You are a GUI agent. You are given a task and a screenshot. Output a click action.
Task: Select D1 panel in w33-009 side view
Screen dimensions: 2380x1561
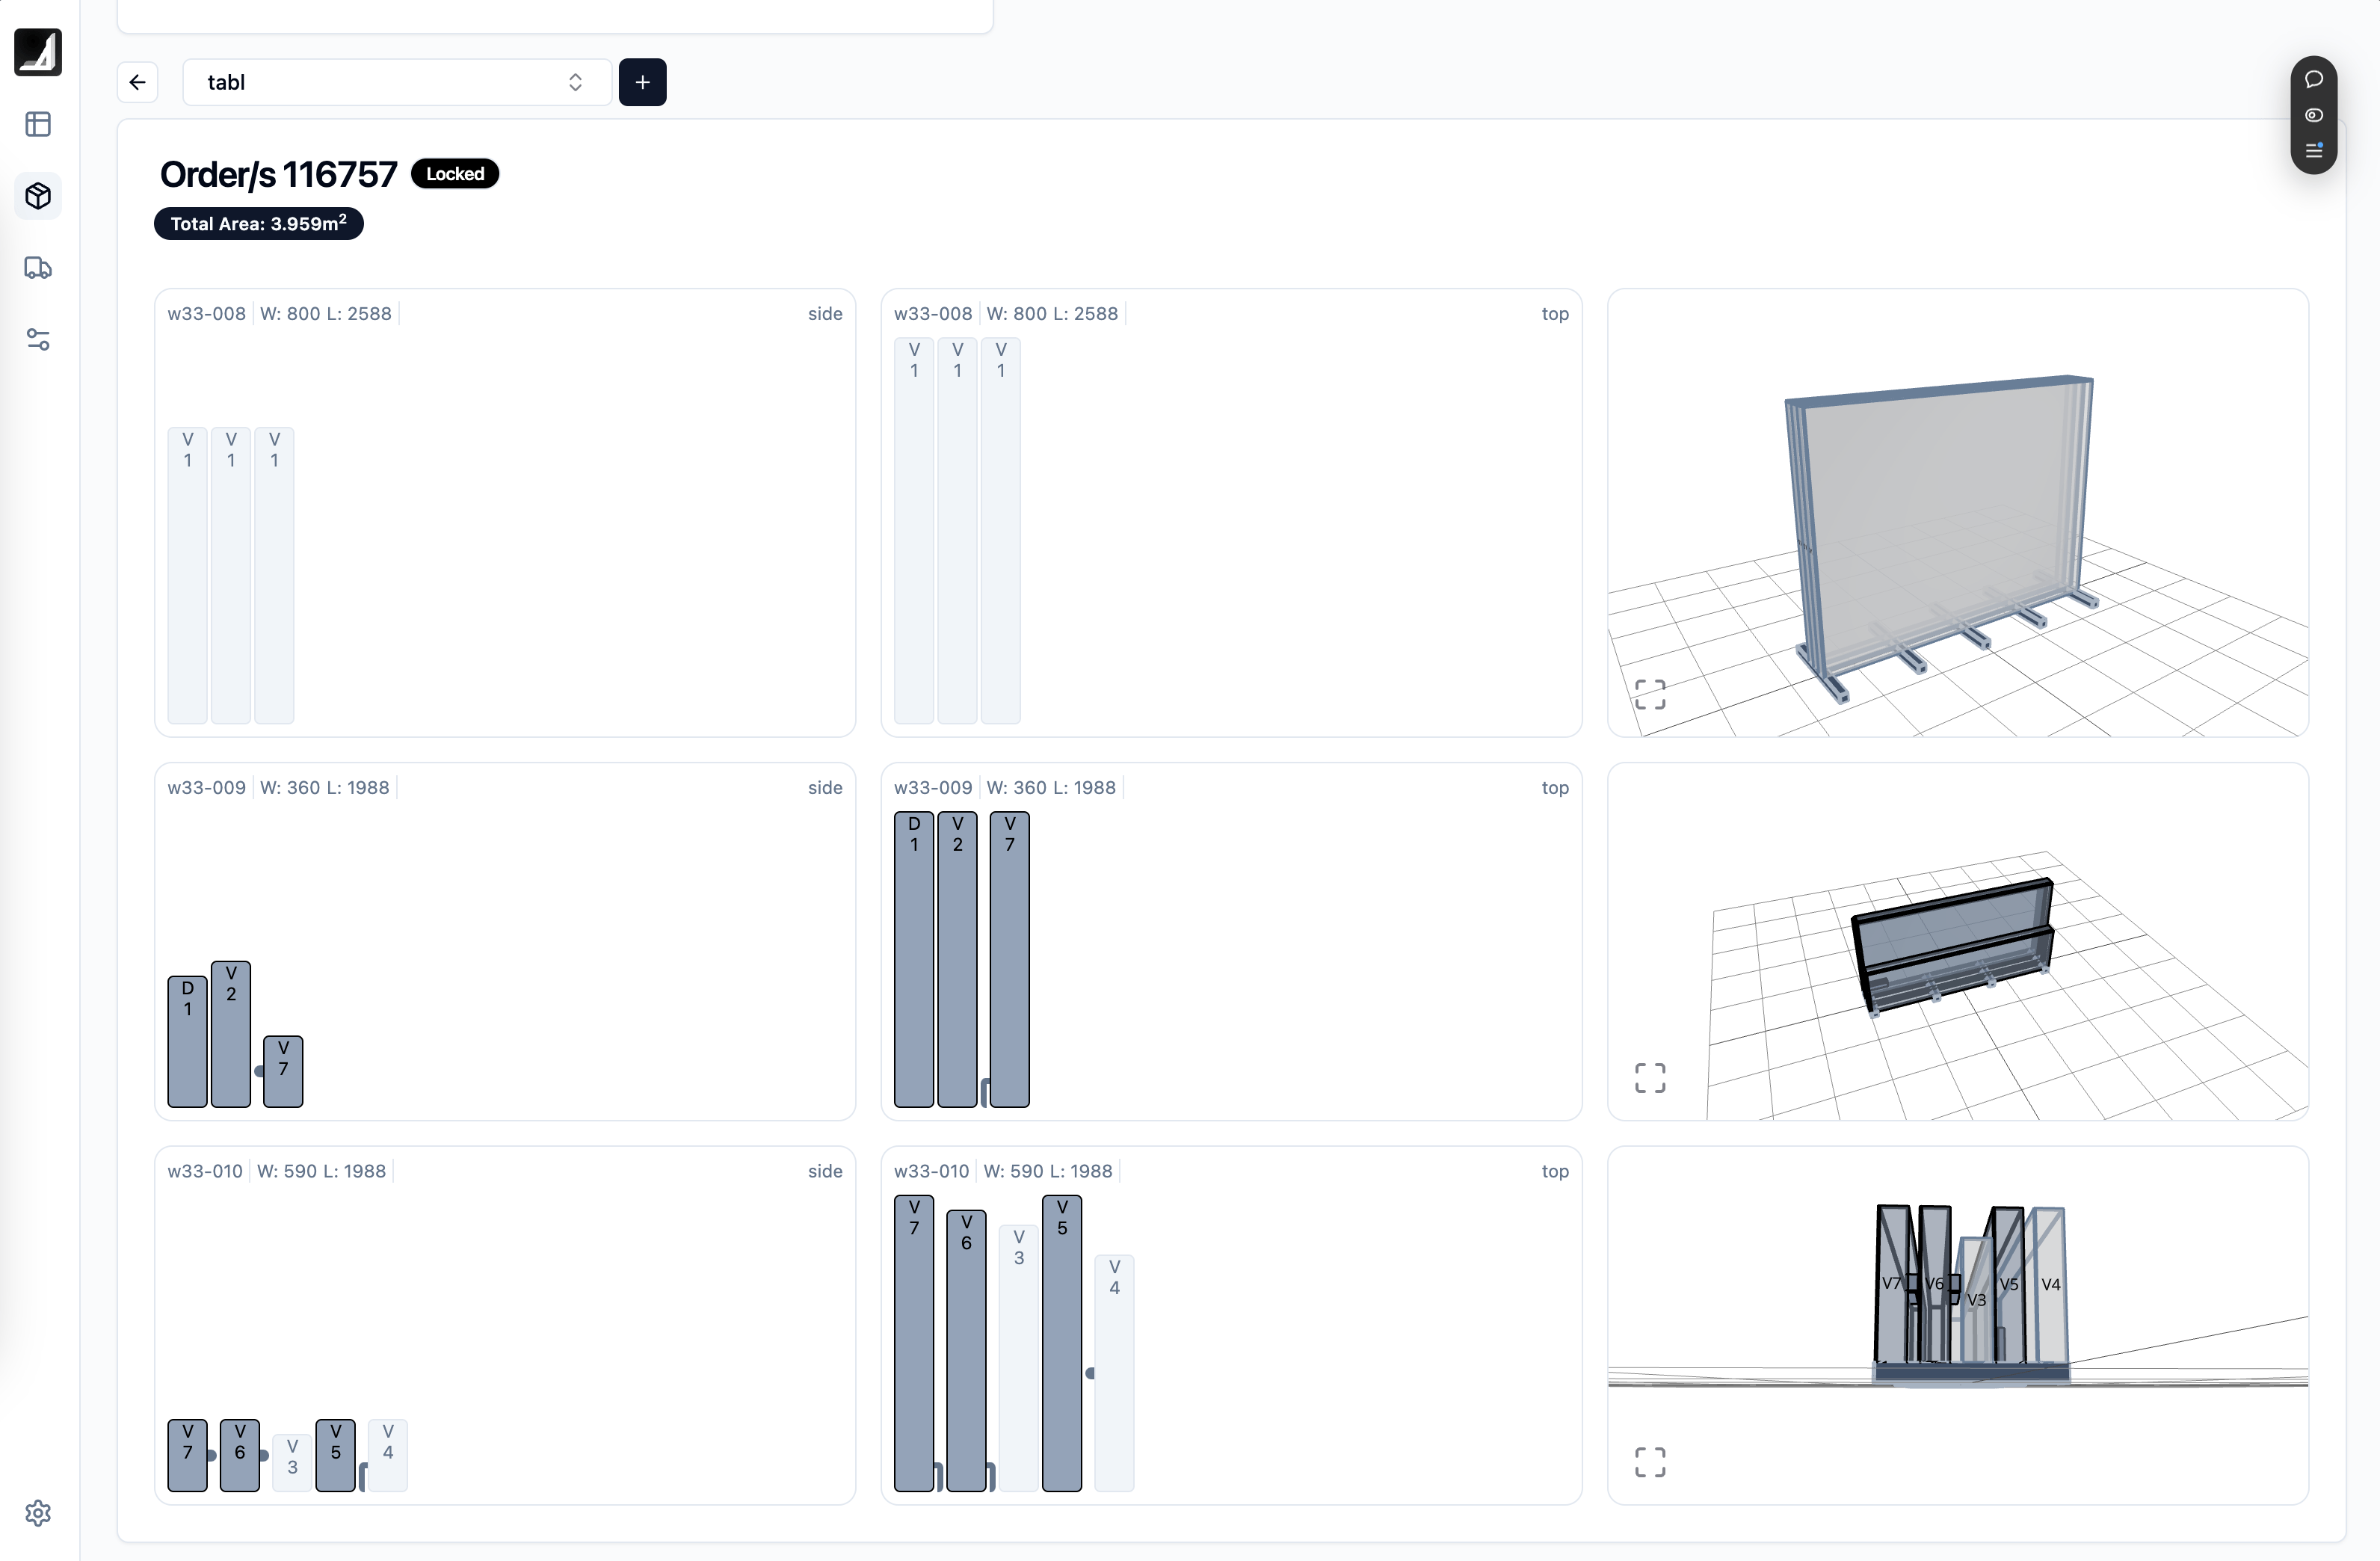[x=188, y=1042]
